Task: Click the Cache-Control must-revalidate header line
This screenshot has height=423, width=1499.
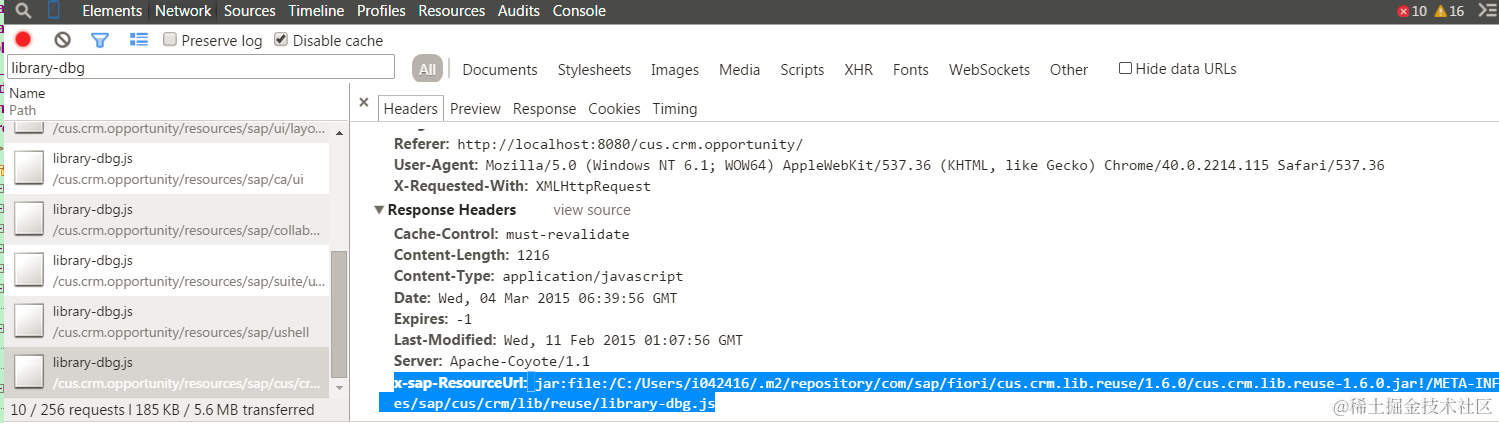Action: tap(512, 234)
